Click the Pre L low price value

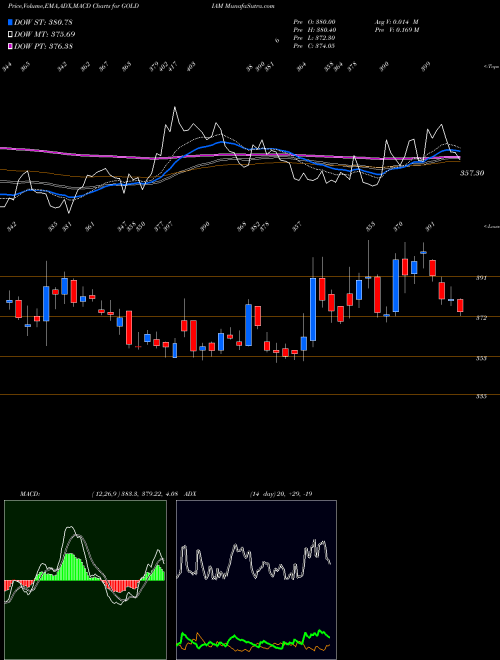tap(325, 38)
